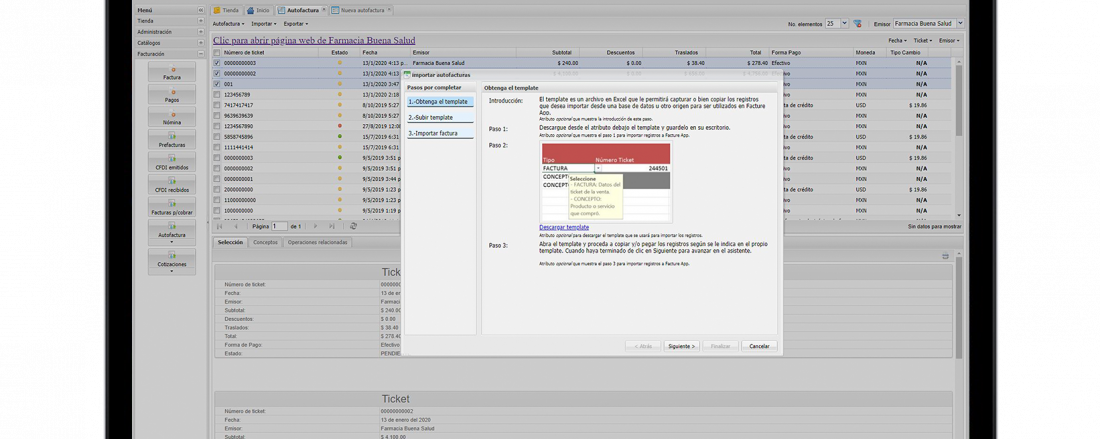Click the page number input field
The height and width of the screenshot is (439, 1100).
tap(280, 227)
